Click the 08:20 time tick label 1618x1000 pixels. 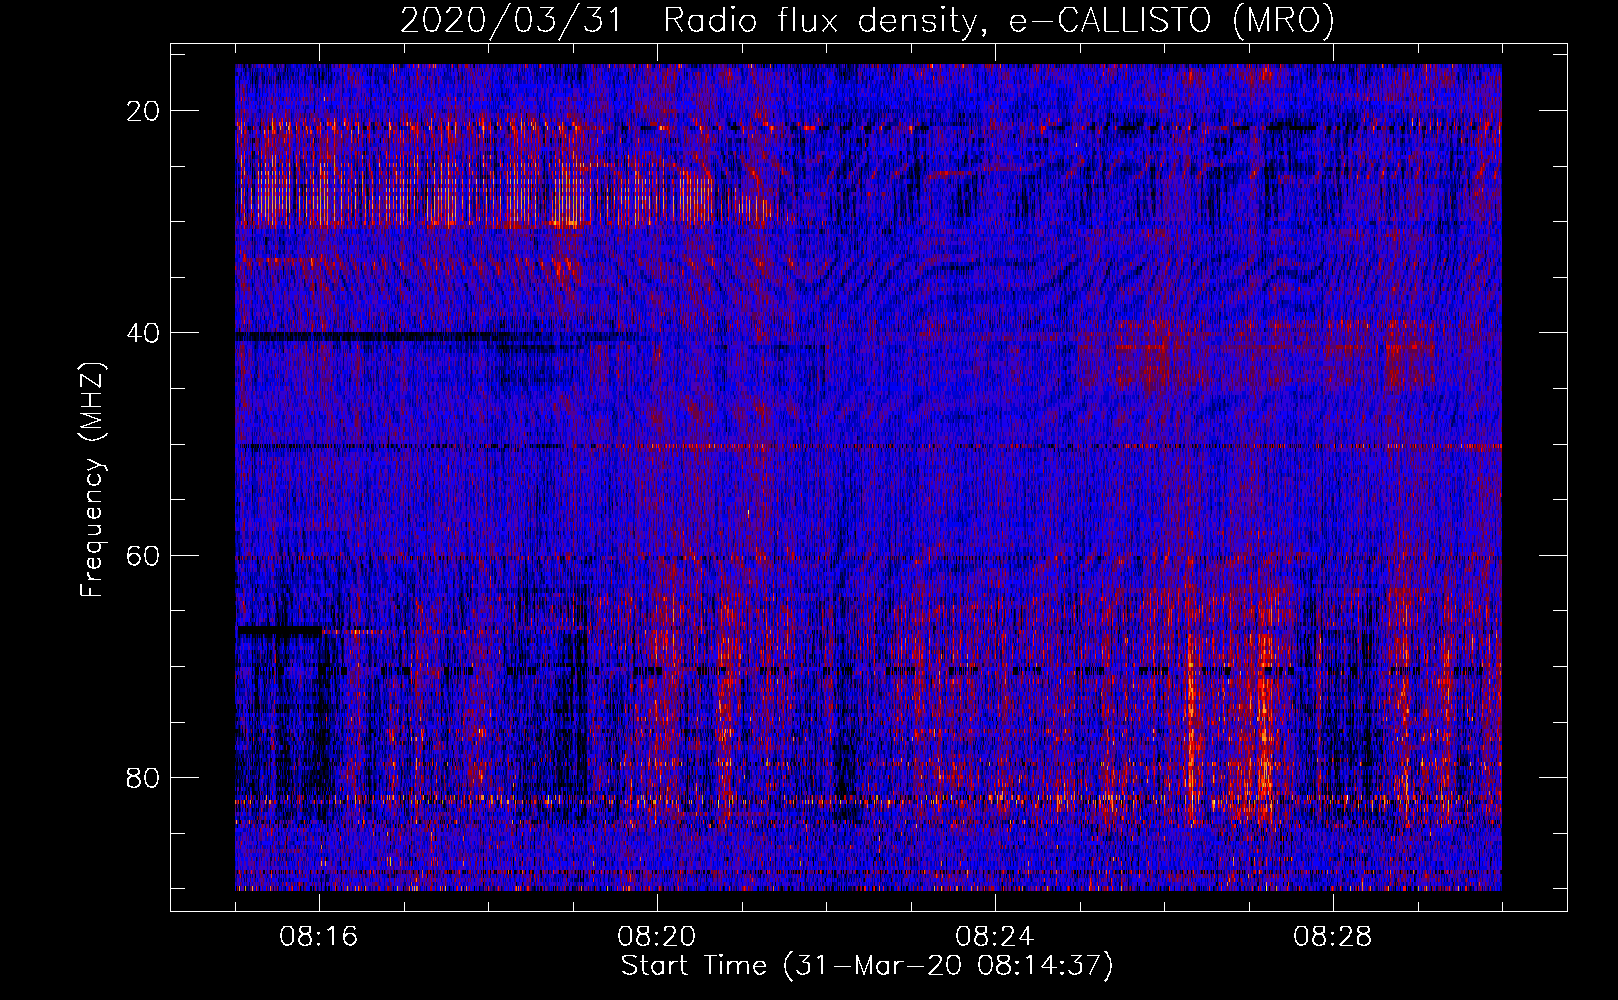(x=657, y=937)
